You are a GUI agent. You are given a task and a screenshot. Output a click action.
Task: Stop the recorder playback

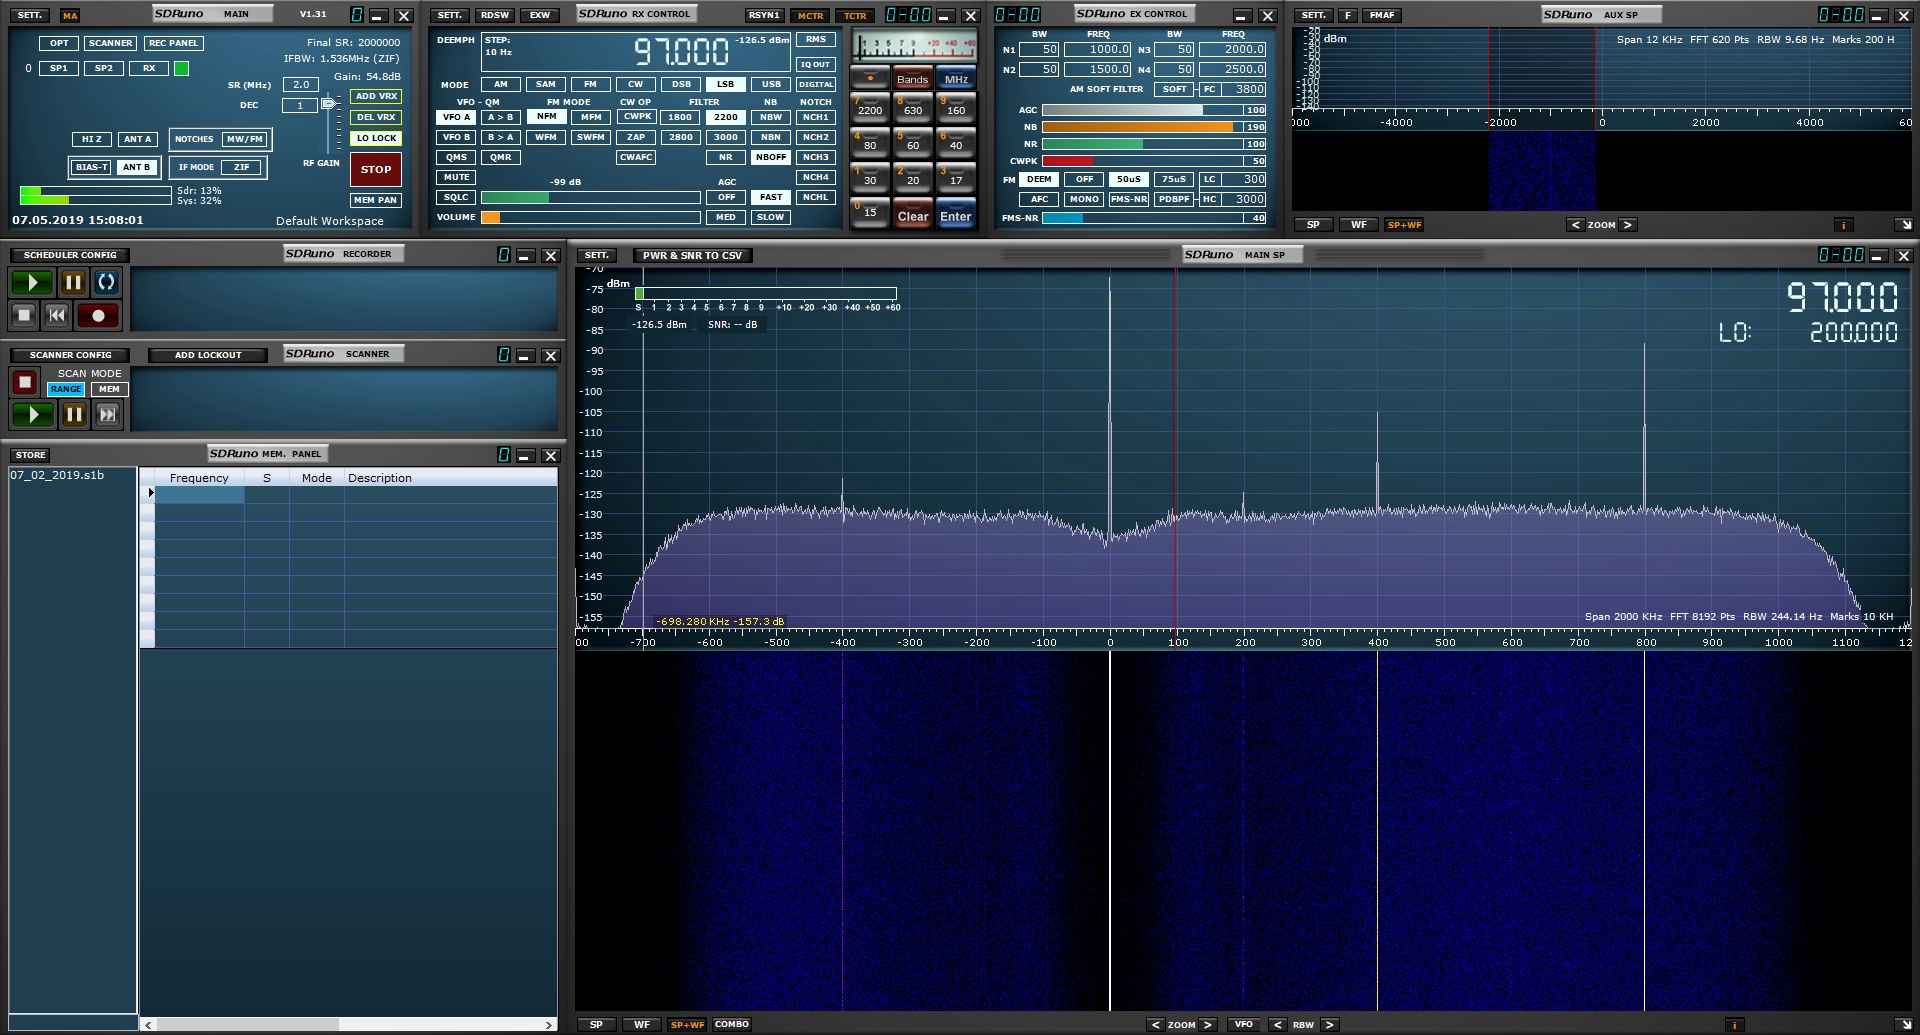(25, 316)
